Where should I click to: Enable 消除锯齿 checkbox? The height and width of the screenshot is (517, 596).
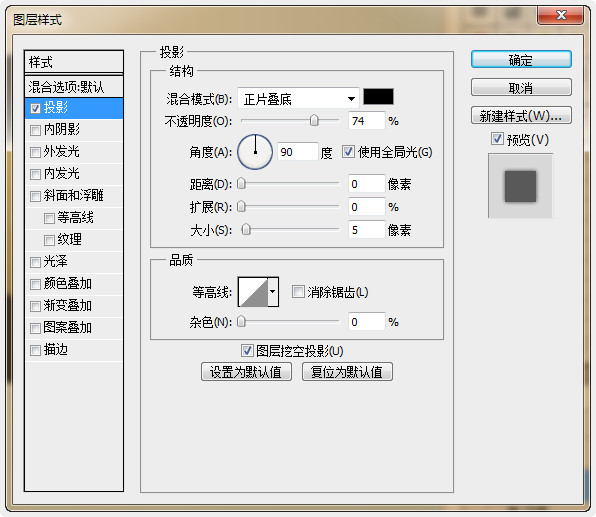click(298, 292)
